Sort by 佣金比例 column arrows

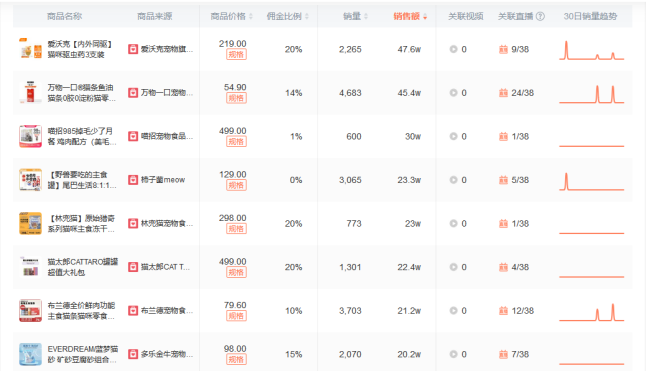pos(307,16)
